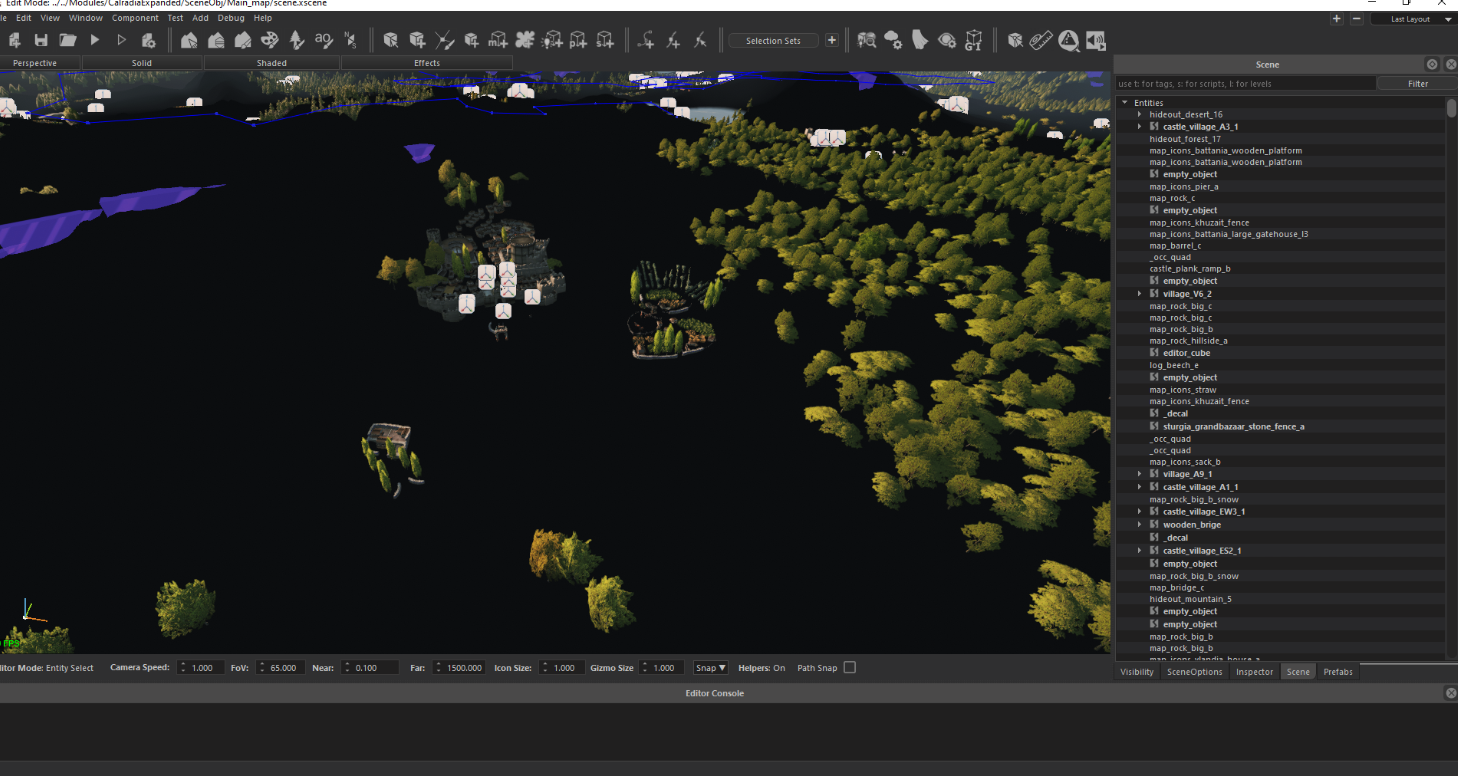The height and width of the screenshot is (776, 1458).
Task: Click the add particle 'p+' cube icon
Action: coord(578,40)
